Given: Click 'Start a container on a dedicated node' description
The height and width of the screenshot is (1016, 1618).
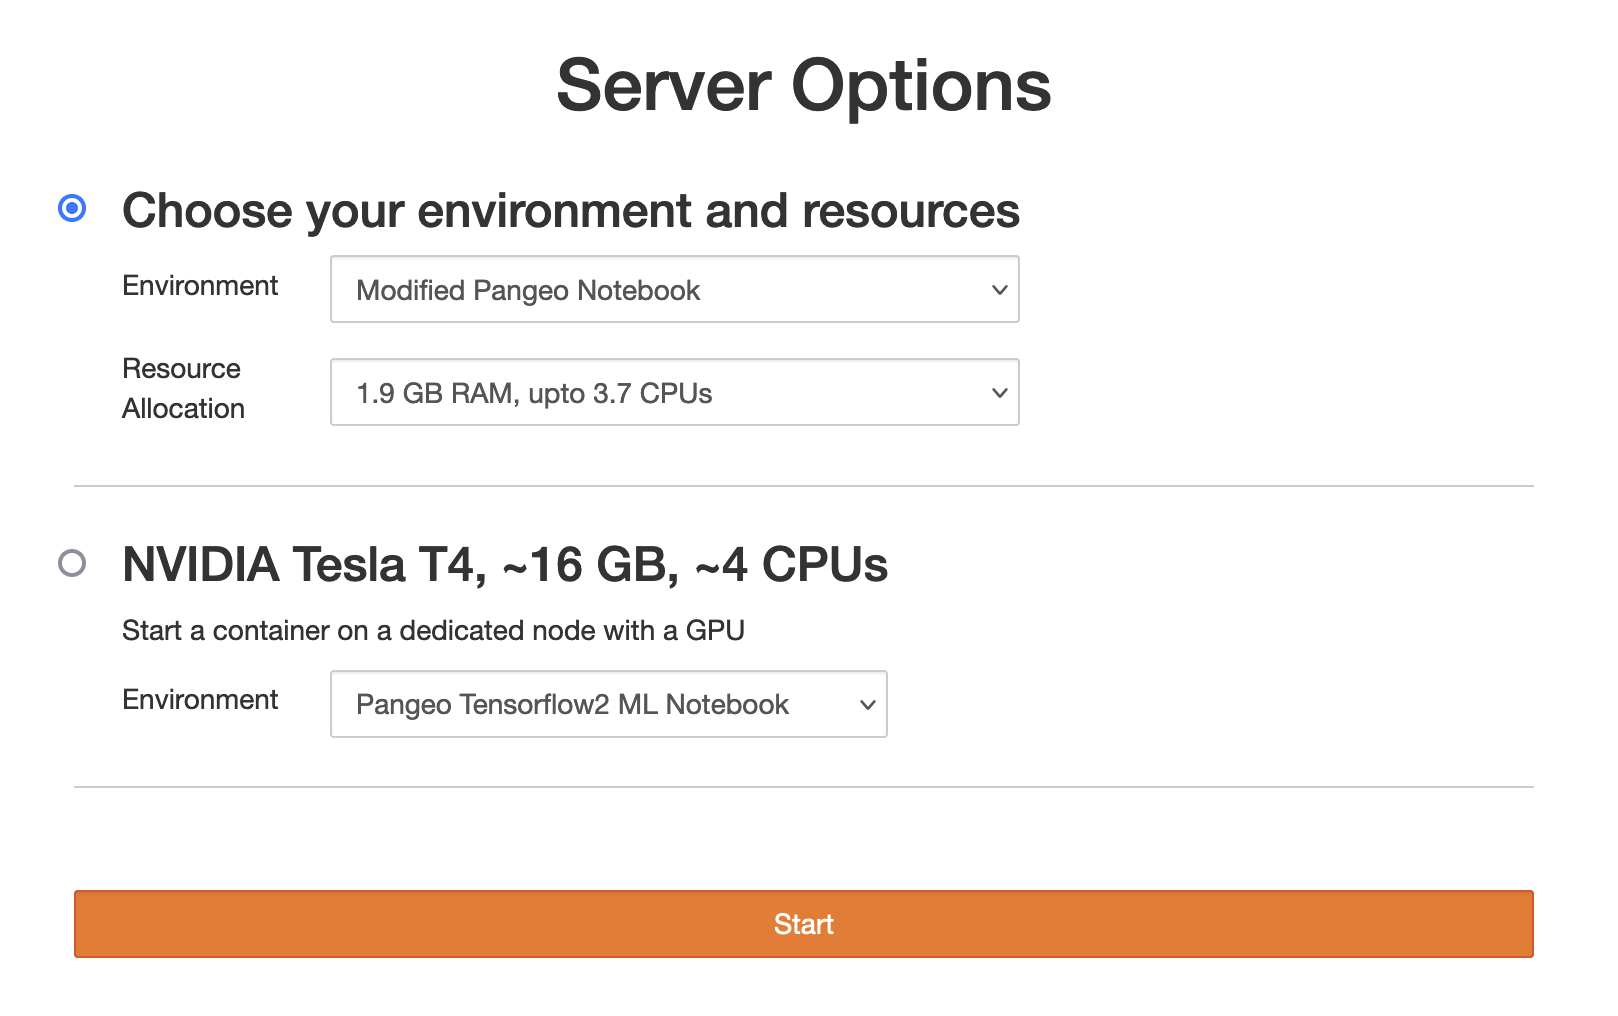Looking at the screenshot, I should 433,631.
